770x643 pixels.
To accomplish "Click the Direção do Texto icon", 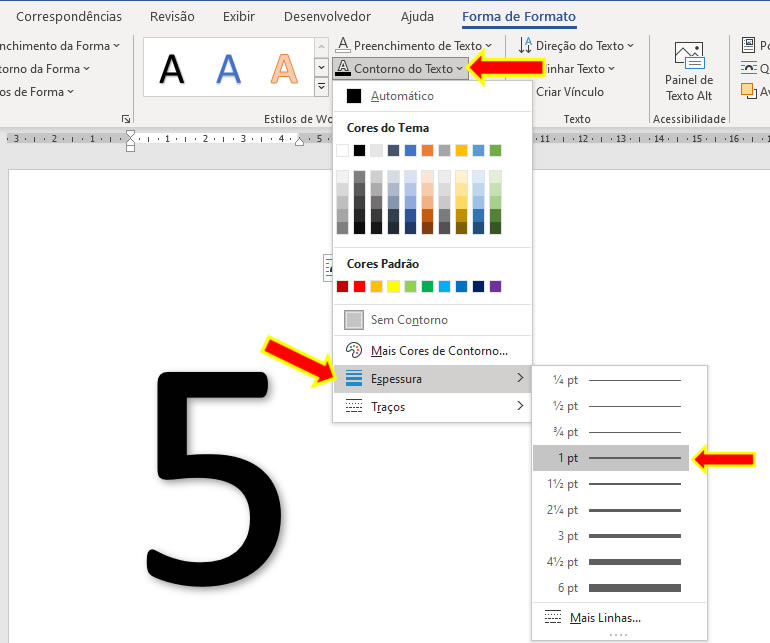I will click(x=525, y=45).
